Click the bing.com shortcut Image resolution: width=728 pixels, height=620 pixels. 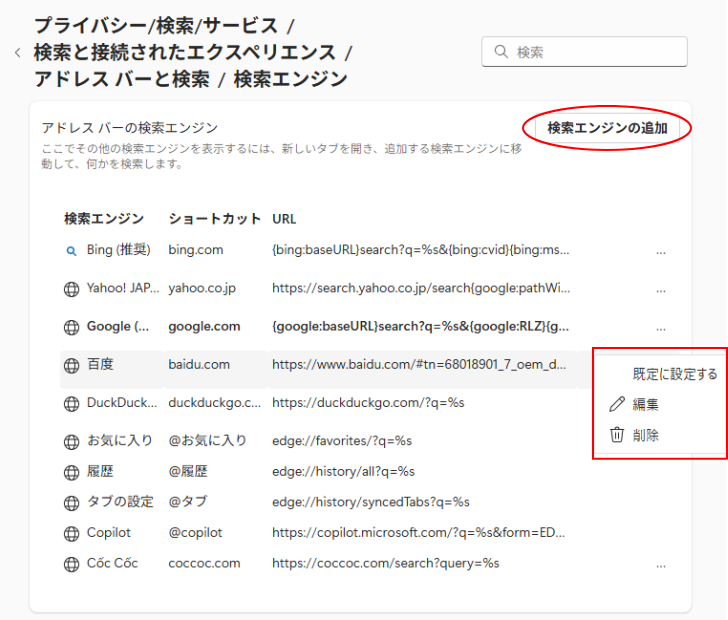(x=196, y=250)
